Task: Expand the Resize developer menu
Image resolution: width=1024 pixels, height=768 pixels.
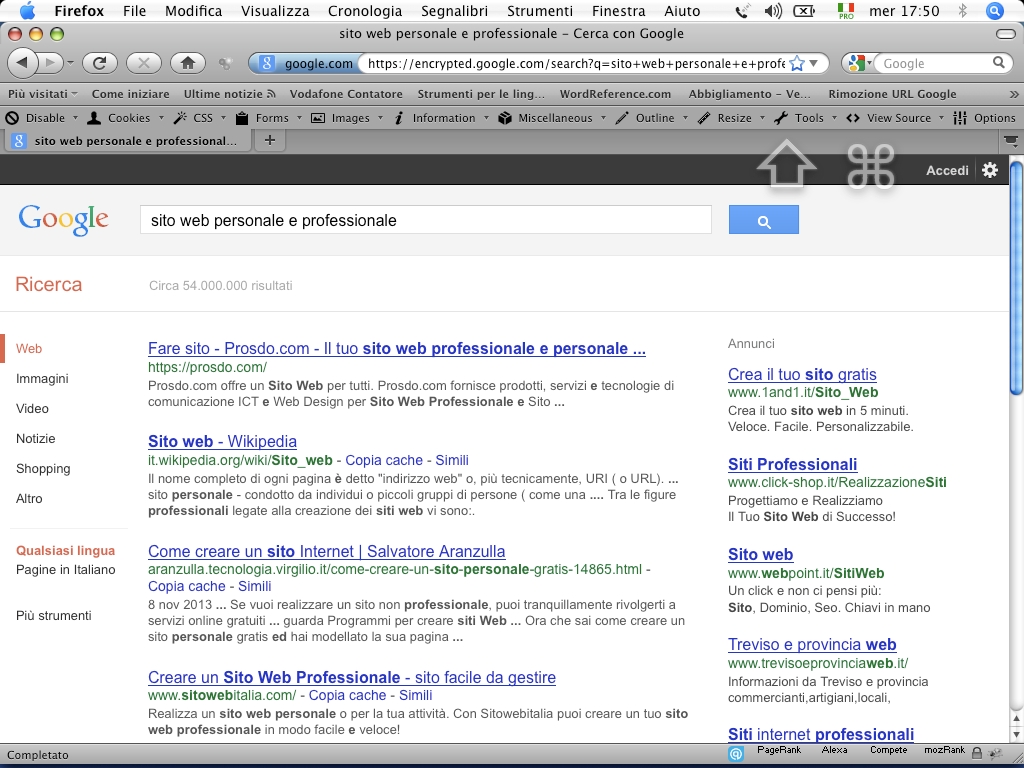Action: (731, 118)
